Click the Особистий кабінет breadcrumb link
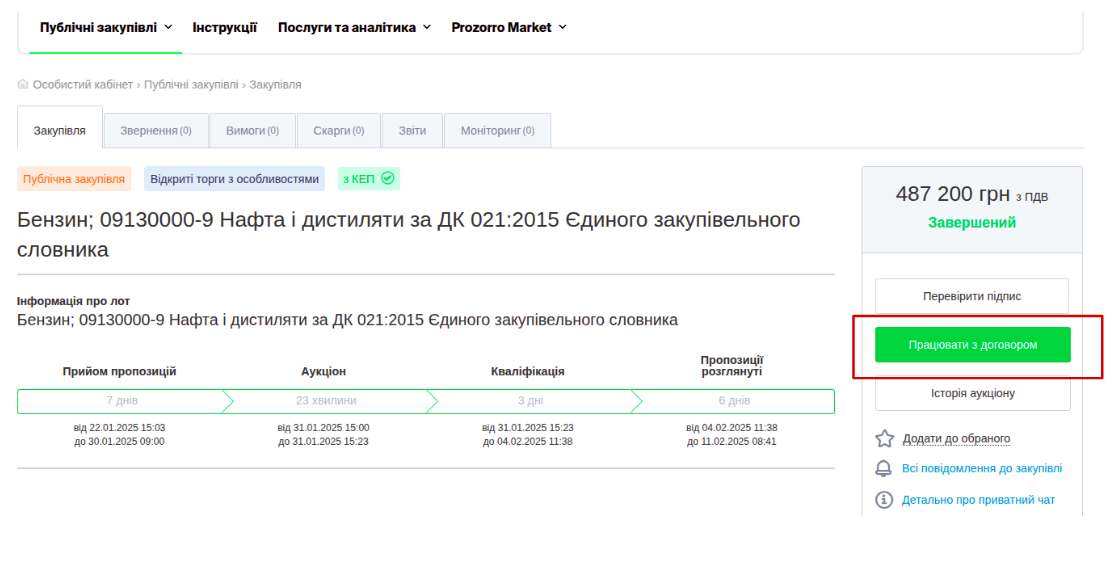The height and width of the screenshot is (561, 1113). (x=82, y=85)
